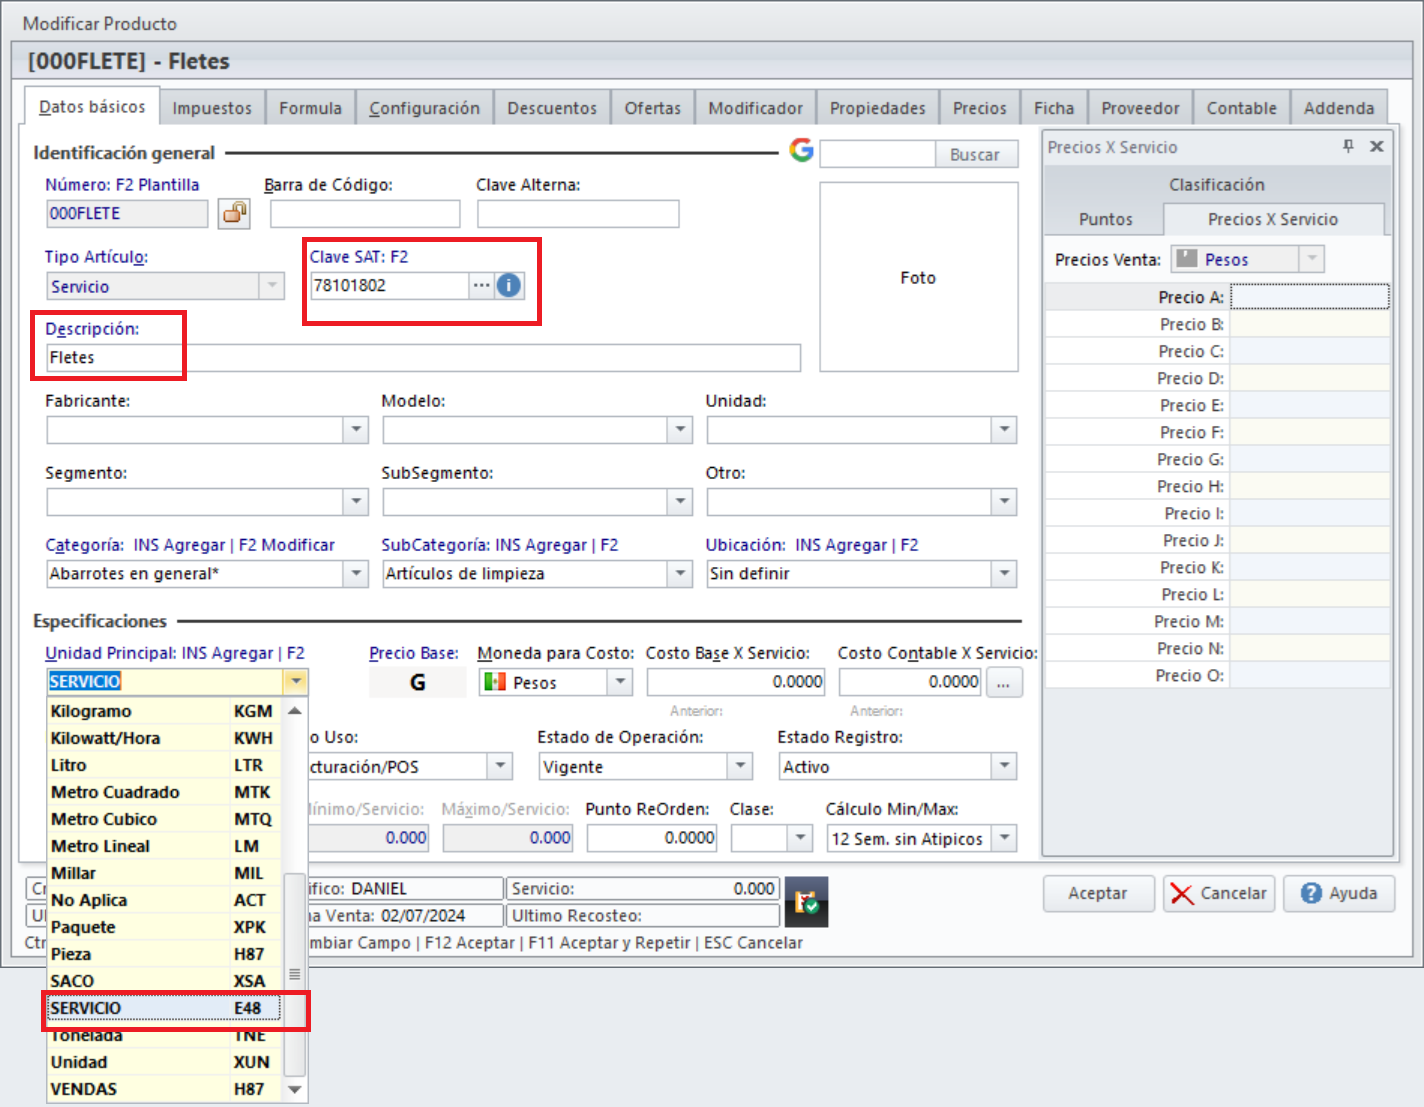Open the Ayuda help button
Viewport: 1424px width, 1107px height.
(x=1339, y=893)
